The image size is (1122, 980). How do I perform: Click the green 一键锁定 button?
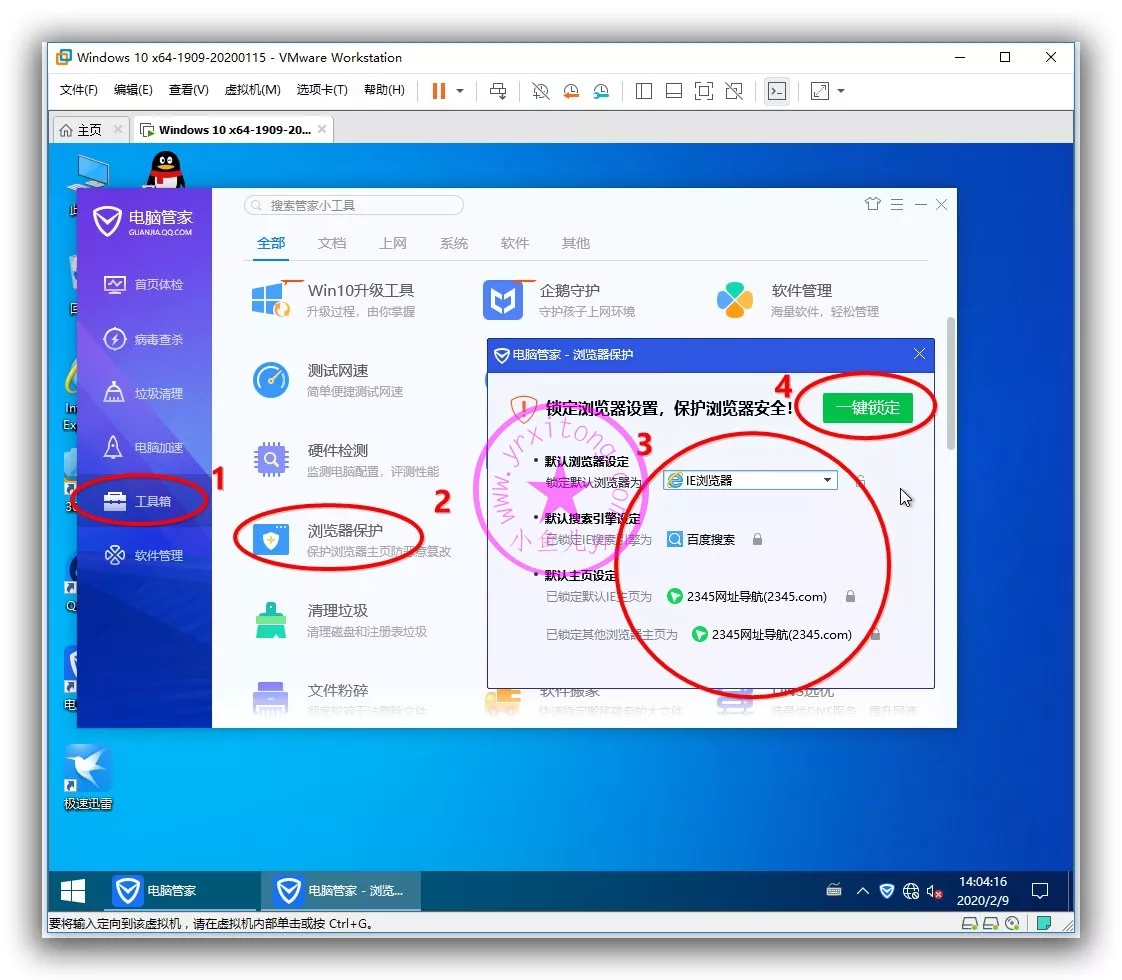[x=867, y=408]
